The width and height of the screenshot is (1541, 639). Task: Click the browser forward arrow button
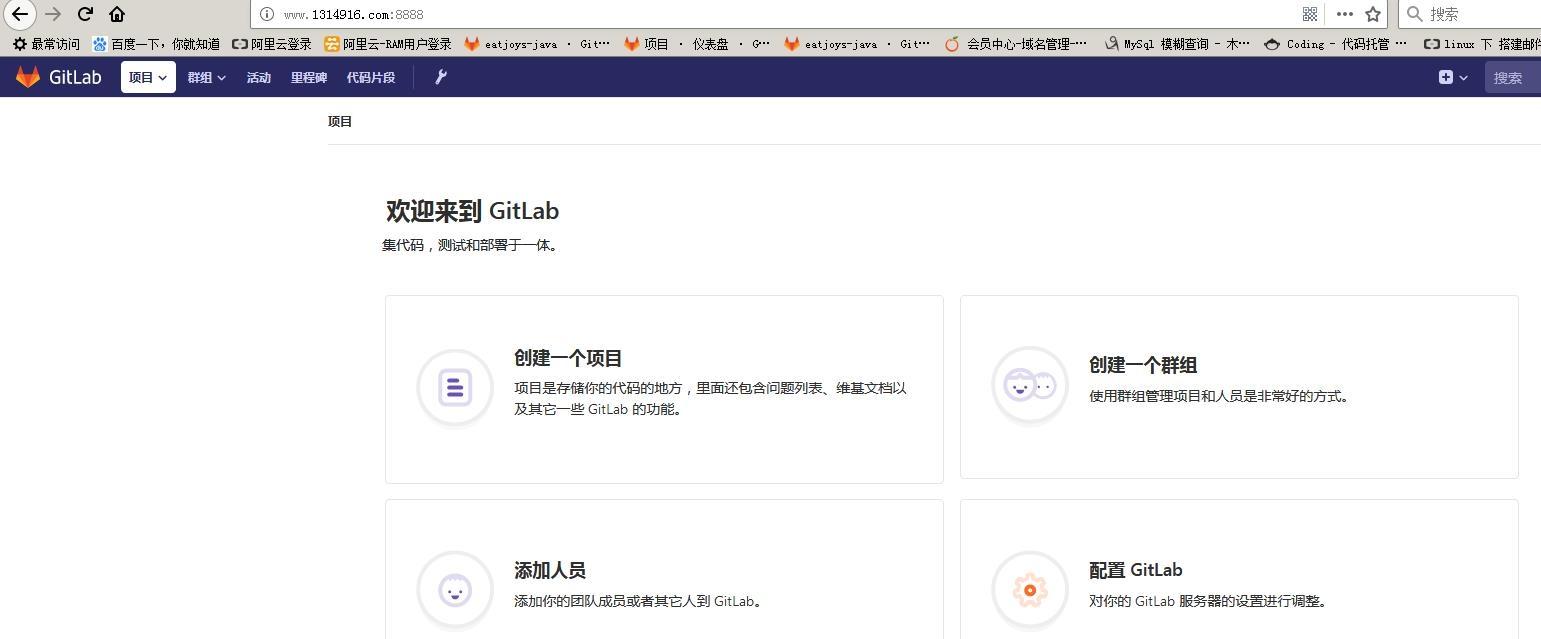(53, 14)
